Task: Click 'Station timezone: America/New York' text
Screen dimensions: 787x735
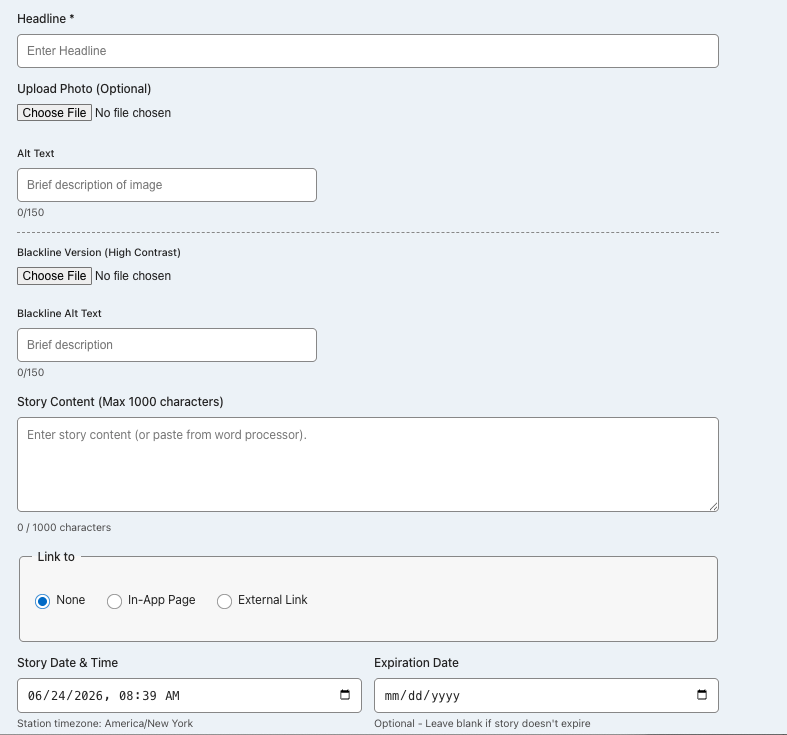Action: tap(105, 723)
